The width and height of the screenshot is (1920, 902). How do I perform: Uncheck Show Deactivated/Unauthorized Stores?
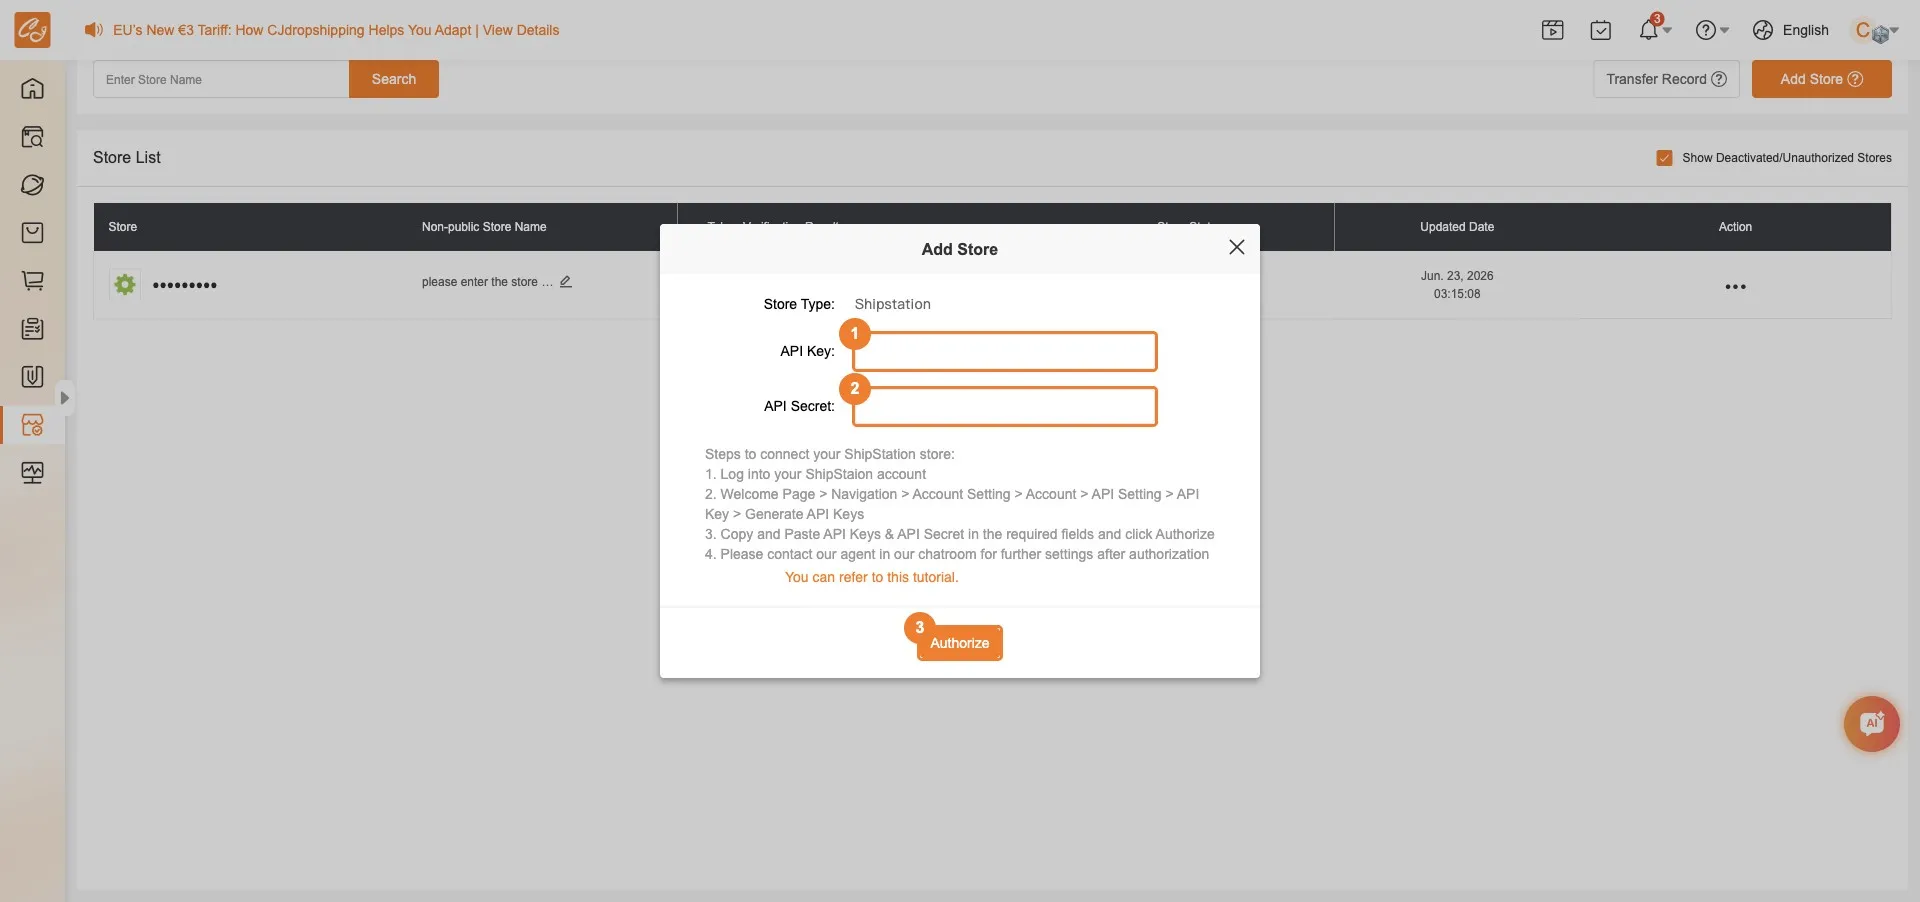tap(1664, 158)
